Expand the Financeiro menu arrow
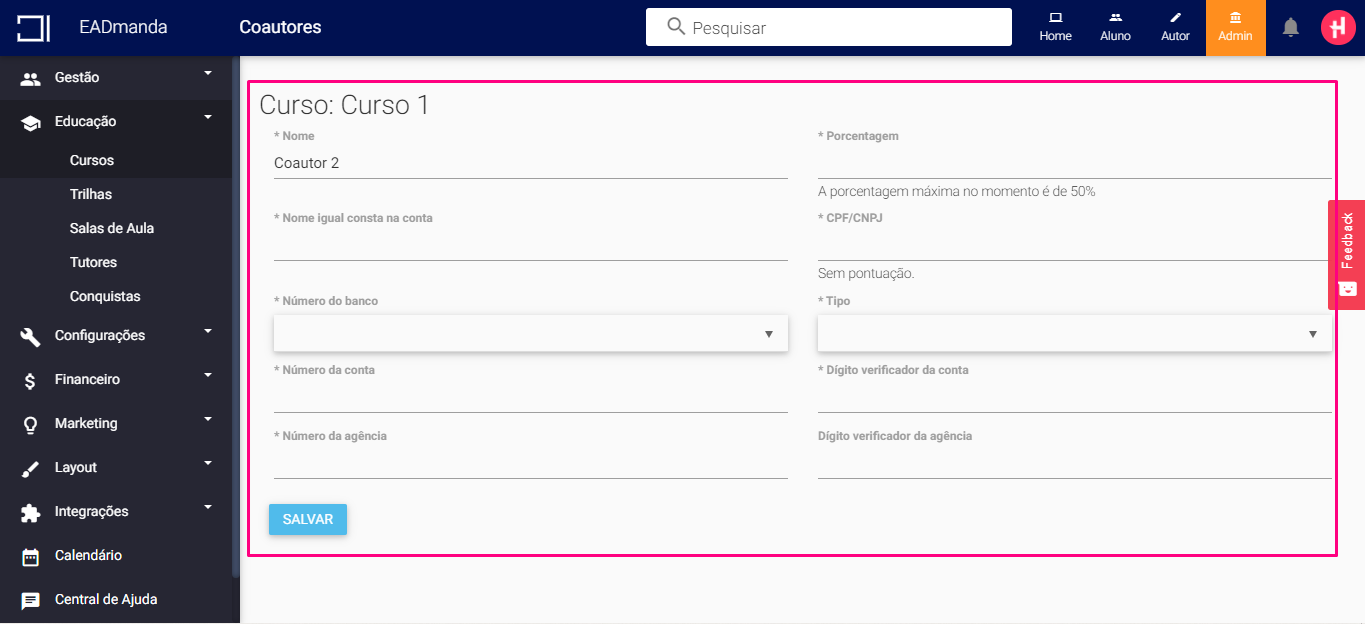1365x624 pixels. click(208, 375)
